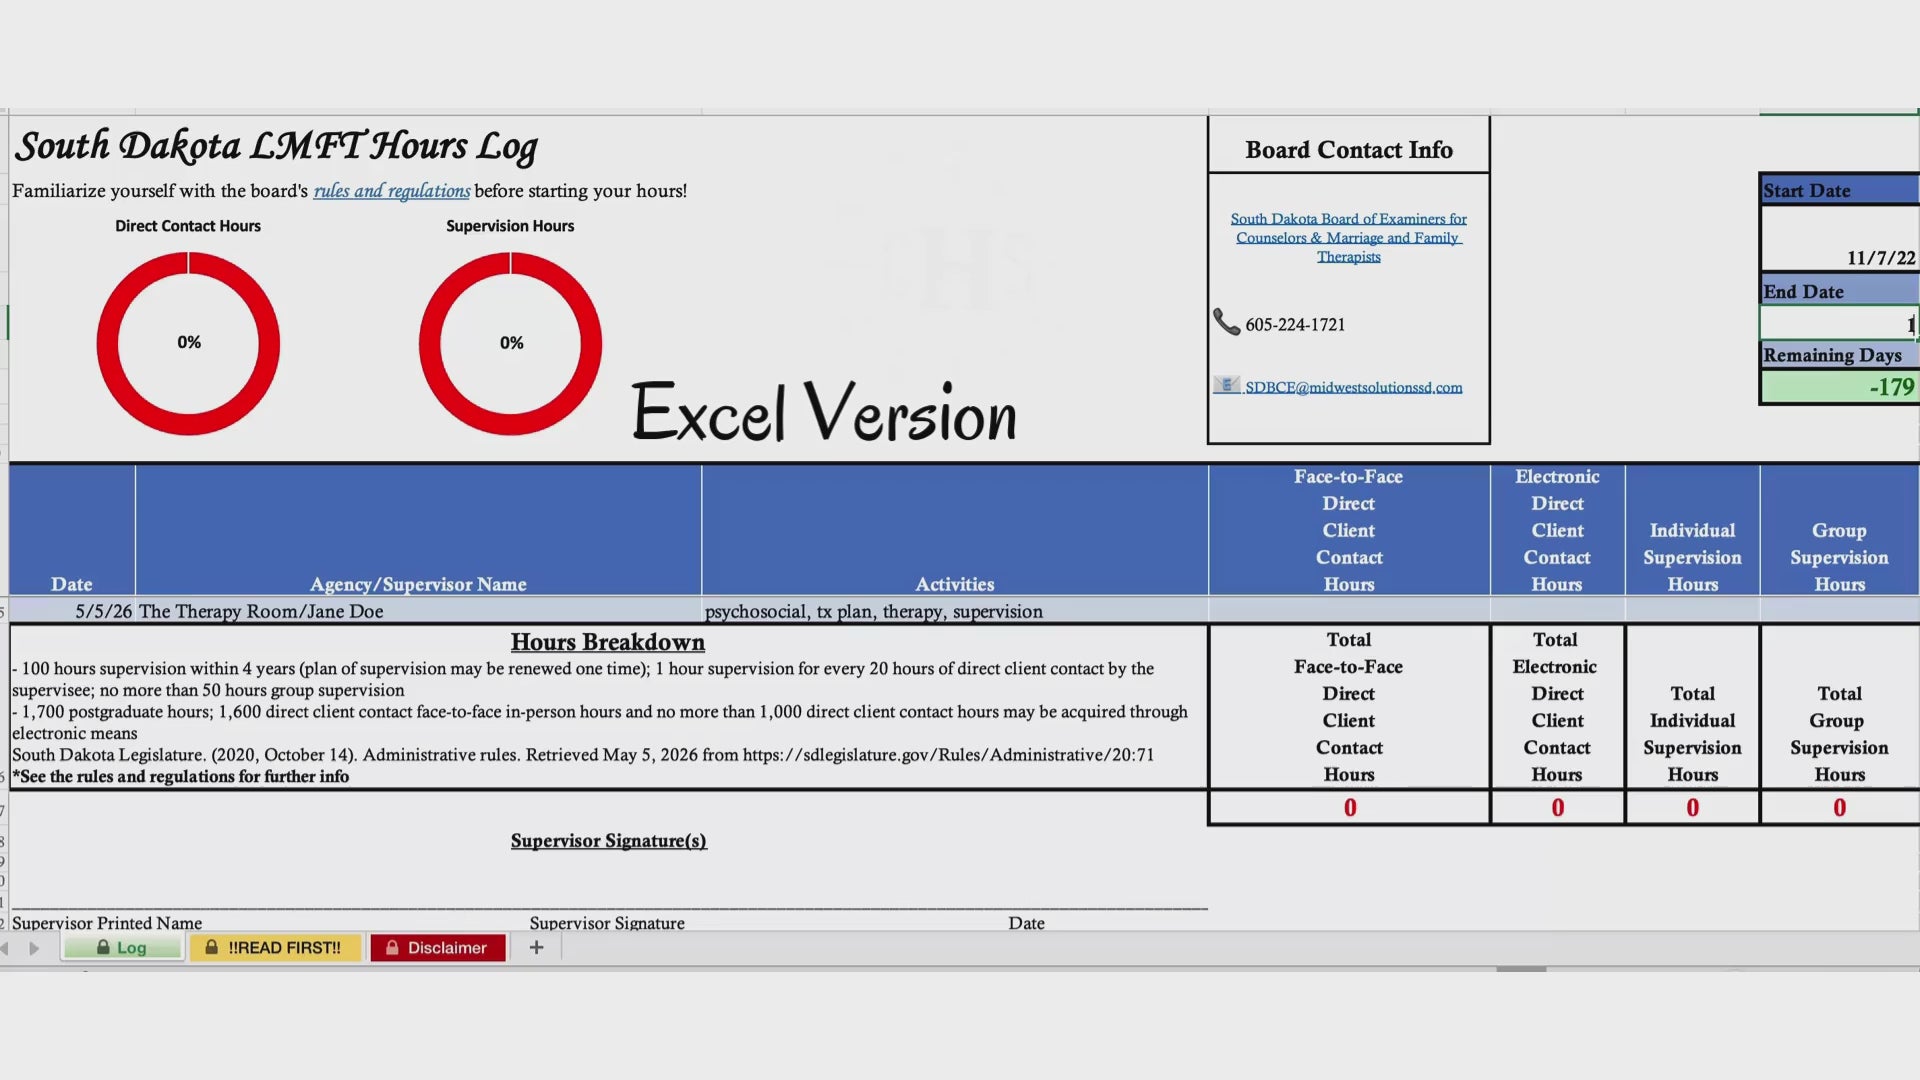Click the Supervision Hours progress donut chart
Screen dimensions: 1920x1080
(x=510, y=343)
